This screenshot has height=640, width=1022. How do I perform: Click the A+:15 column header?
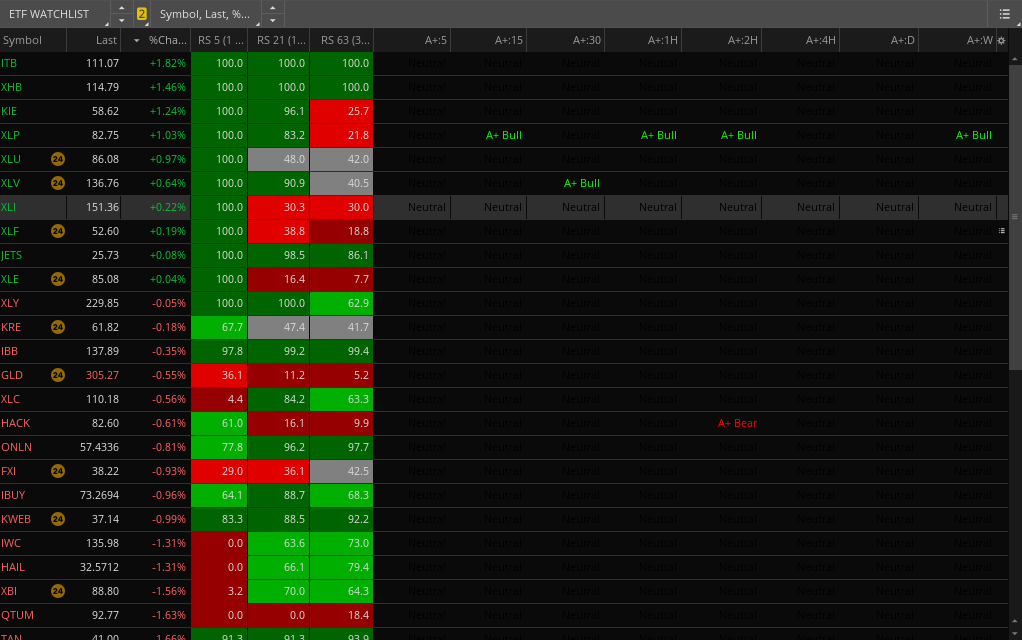488,40
